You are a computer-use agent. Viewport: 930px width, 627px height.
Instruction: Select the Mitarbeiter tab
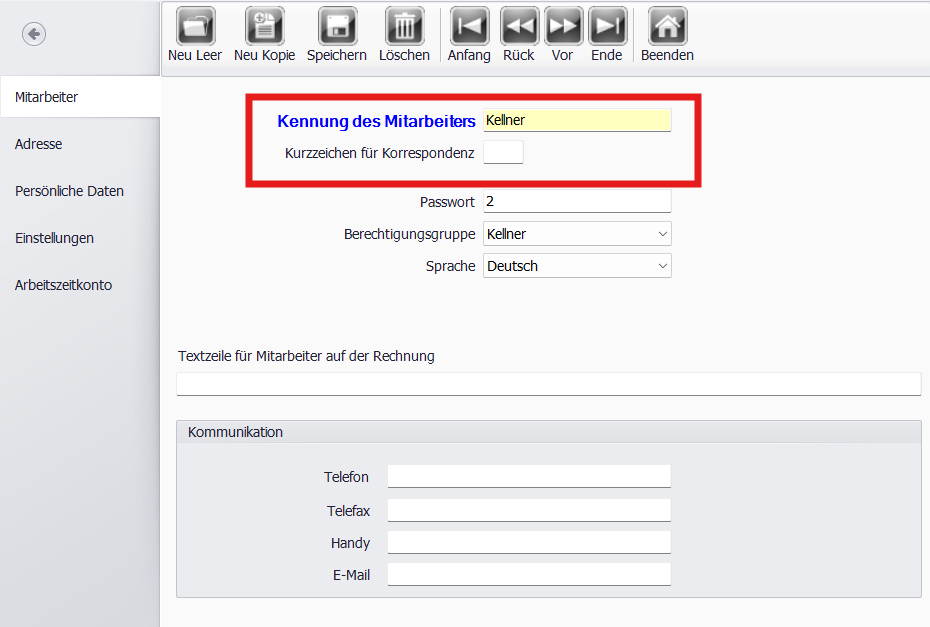(x=80, y=97)
